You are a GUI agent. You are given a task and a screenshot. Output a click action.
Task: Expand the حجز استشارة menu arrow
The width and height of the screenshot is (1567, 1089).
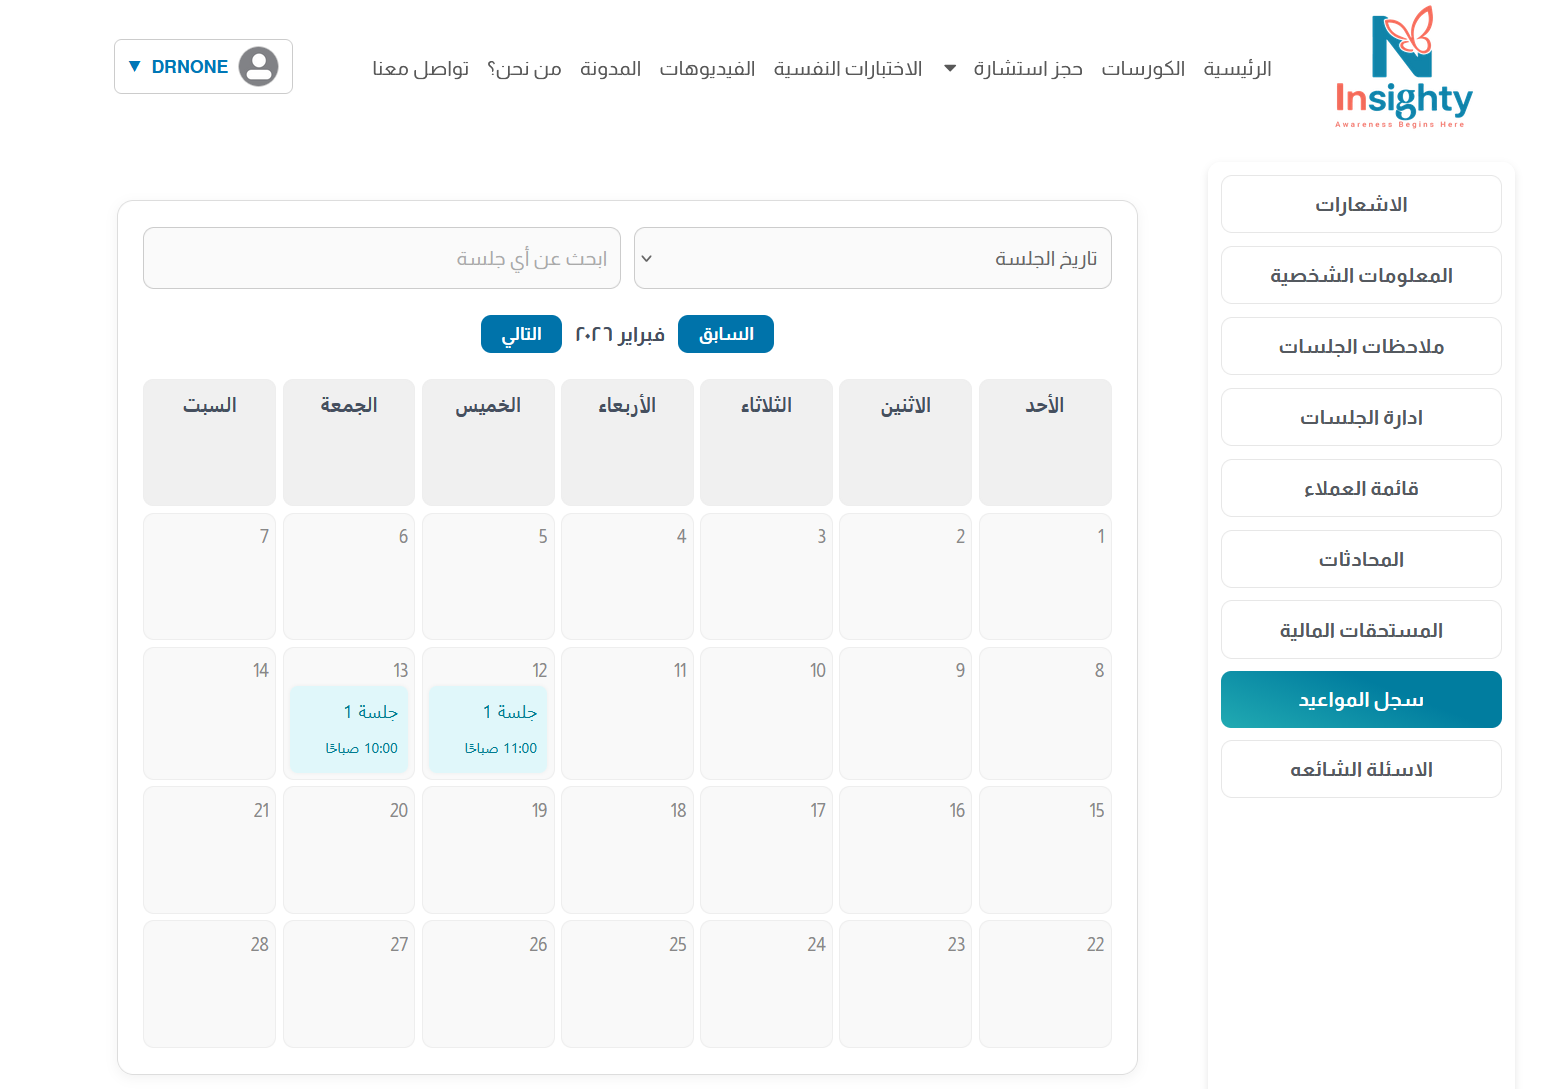pyautogui.click(x=950, y=69)
